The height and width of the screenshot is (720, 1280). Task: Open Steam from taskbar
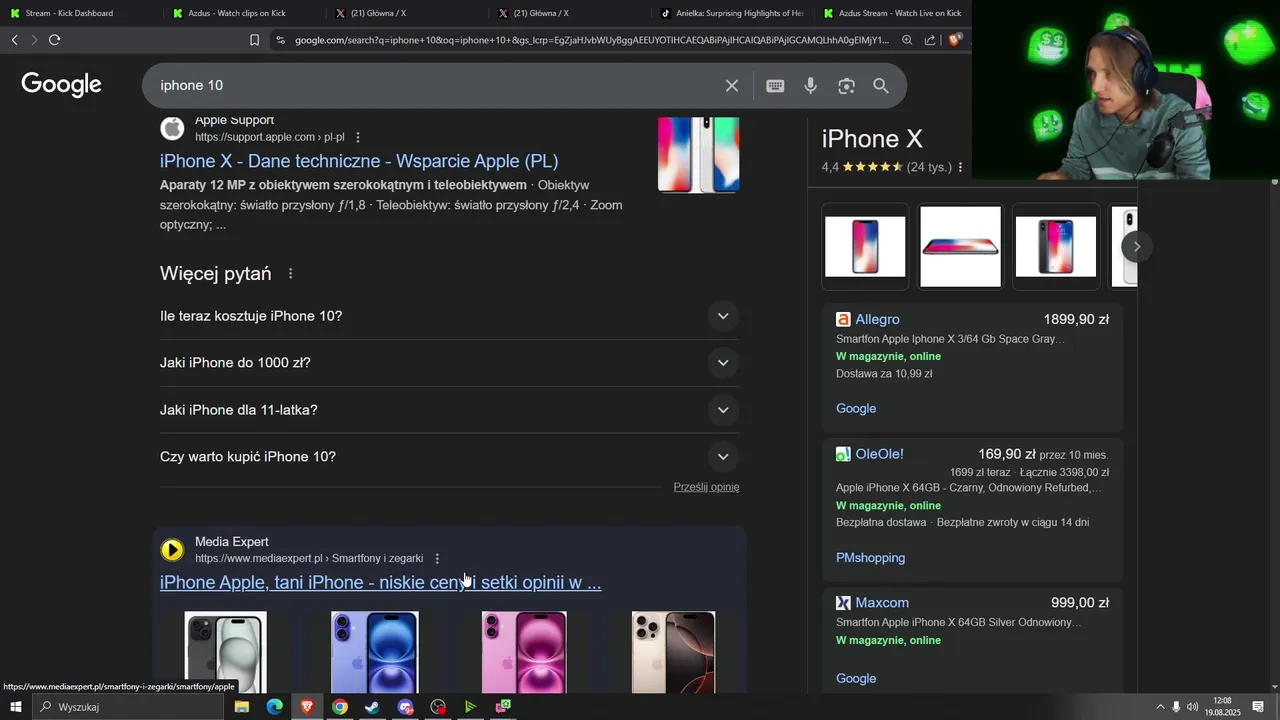pyautogui.click(x=372, y=707)
